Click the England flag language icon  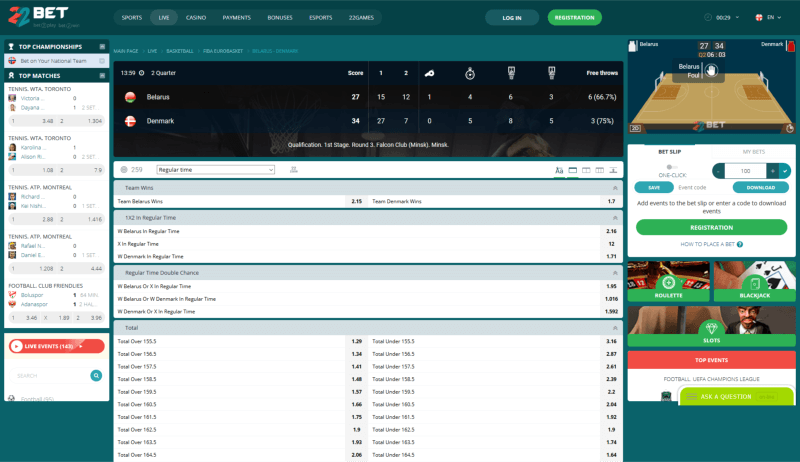tap(759, 17)
